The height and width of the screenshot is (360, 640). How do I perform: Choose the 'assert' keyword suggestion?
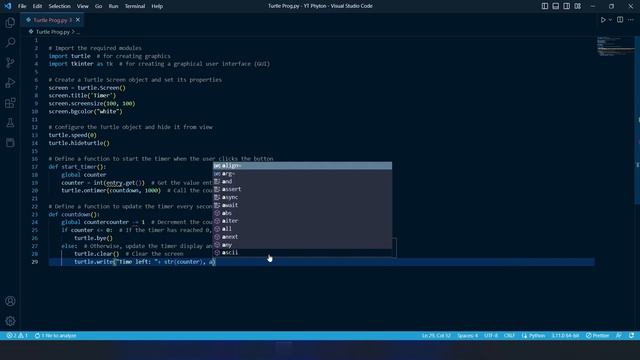pyautogui.click(x=302, y=189)
